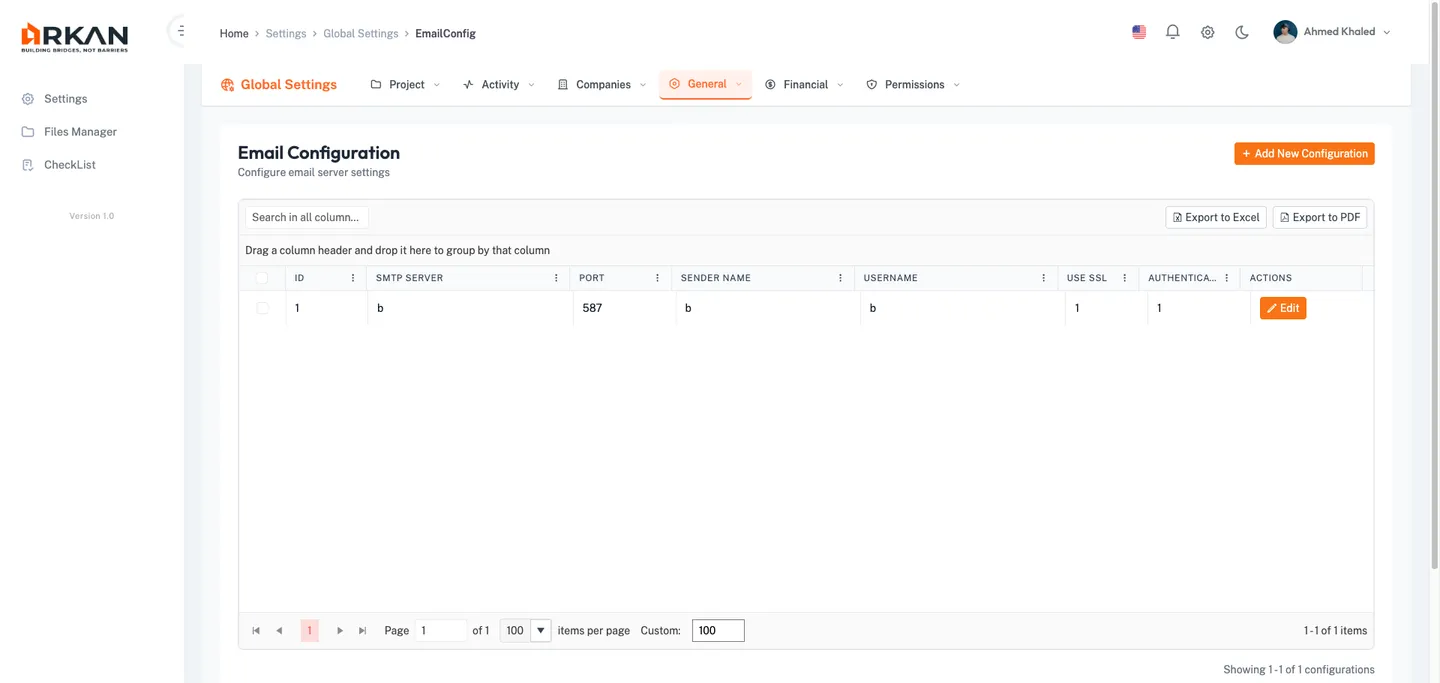The image size is (1440, 683).
Task: Collapse the sidebar with the hamburger toggle
Action: point(179,29)
